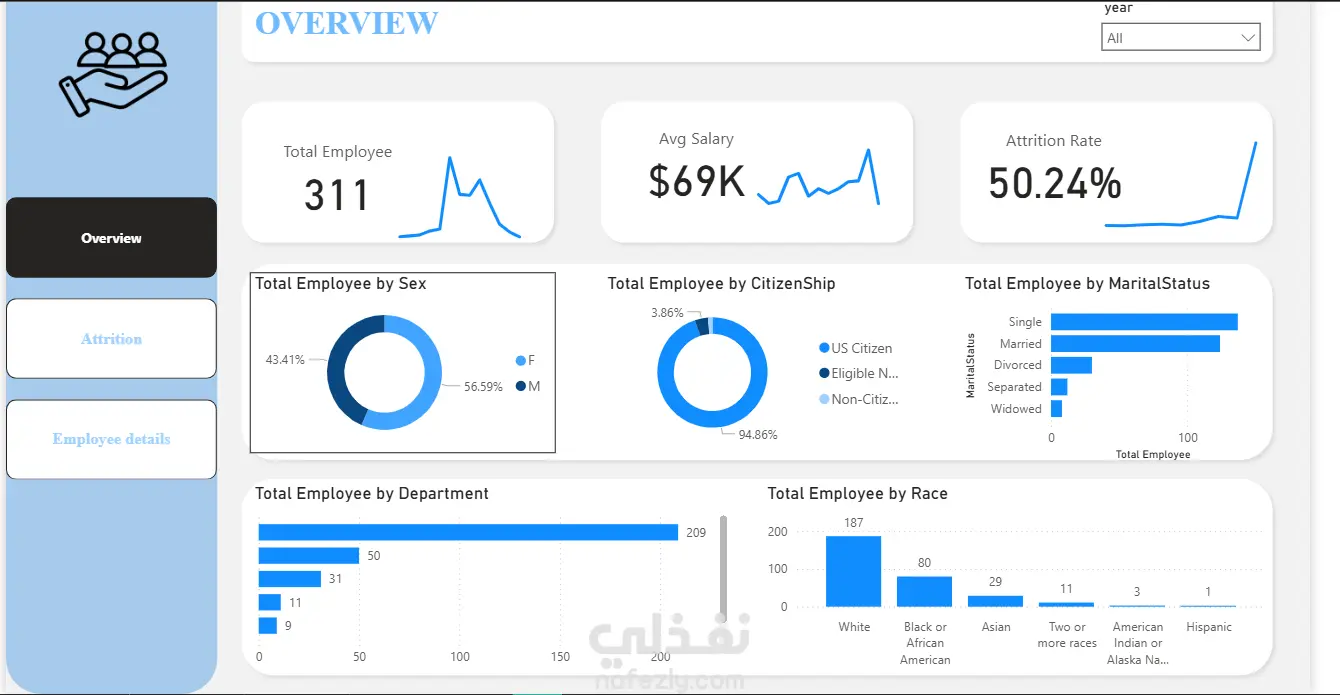Click the Eligible Non-citizen legend dot
Screen dimensions: 1340x695
(x=824, y=373)
